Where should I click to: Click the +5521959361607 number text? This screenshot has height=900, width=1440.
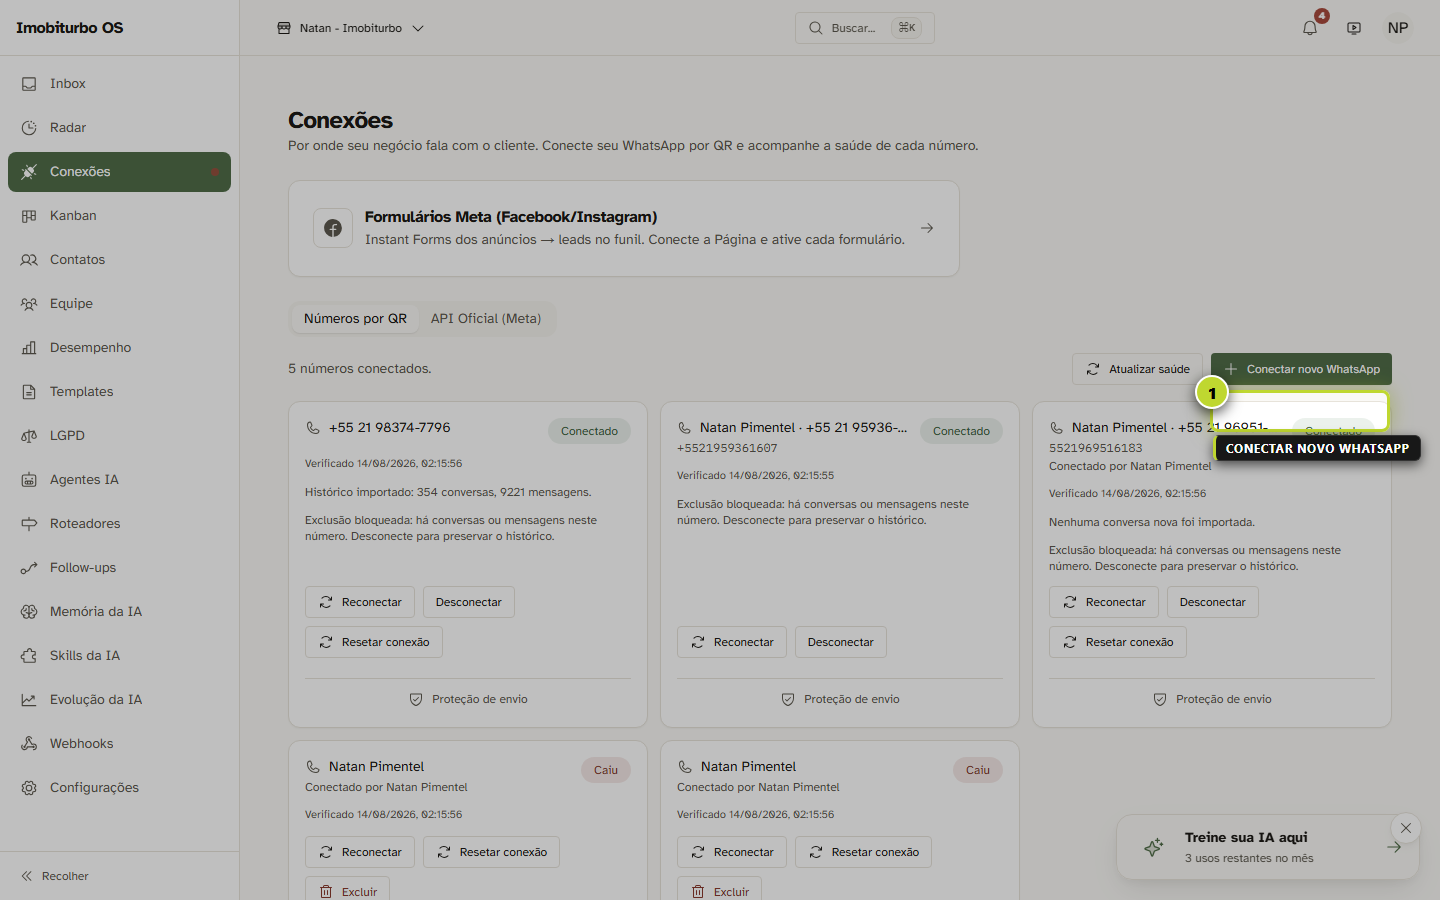[727, 448]
